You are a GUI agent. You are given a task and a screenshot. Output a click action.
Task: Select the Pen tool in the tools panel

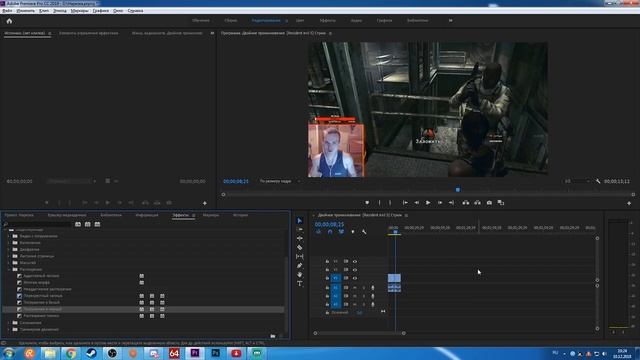(x=300, y=265)
